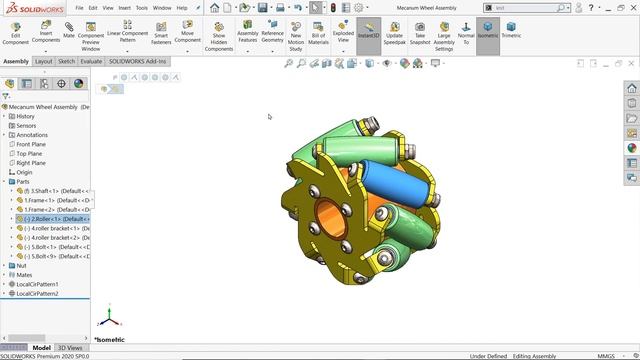Click the Exploded View tool

(x=343, y=31)
